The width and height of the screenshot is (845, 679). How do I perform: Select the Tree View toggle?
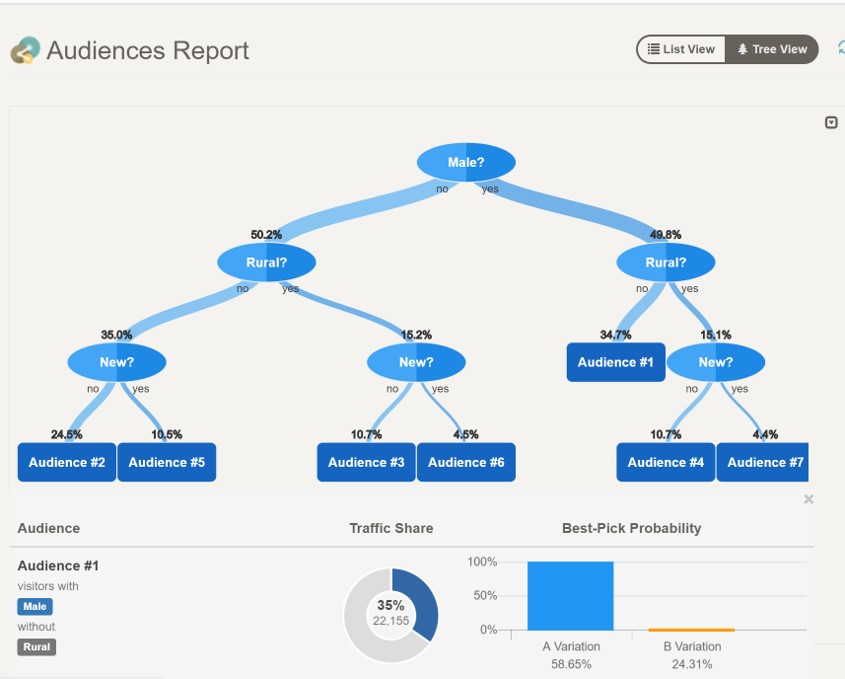[x=771, y=49]
